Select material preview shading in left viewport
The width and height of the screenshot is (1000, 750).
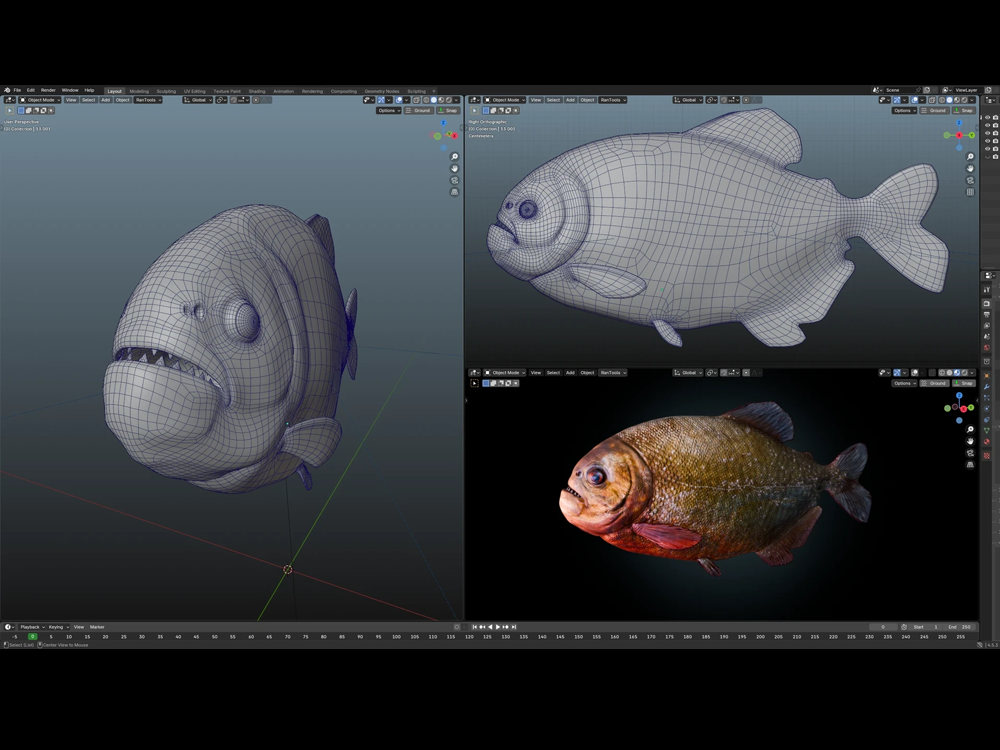click(441, 100)
